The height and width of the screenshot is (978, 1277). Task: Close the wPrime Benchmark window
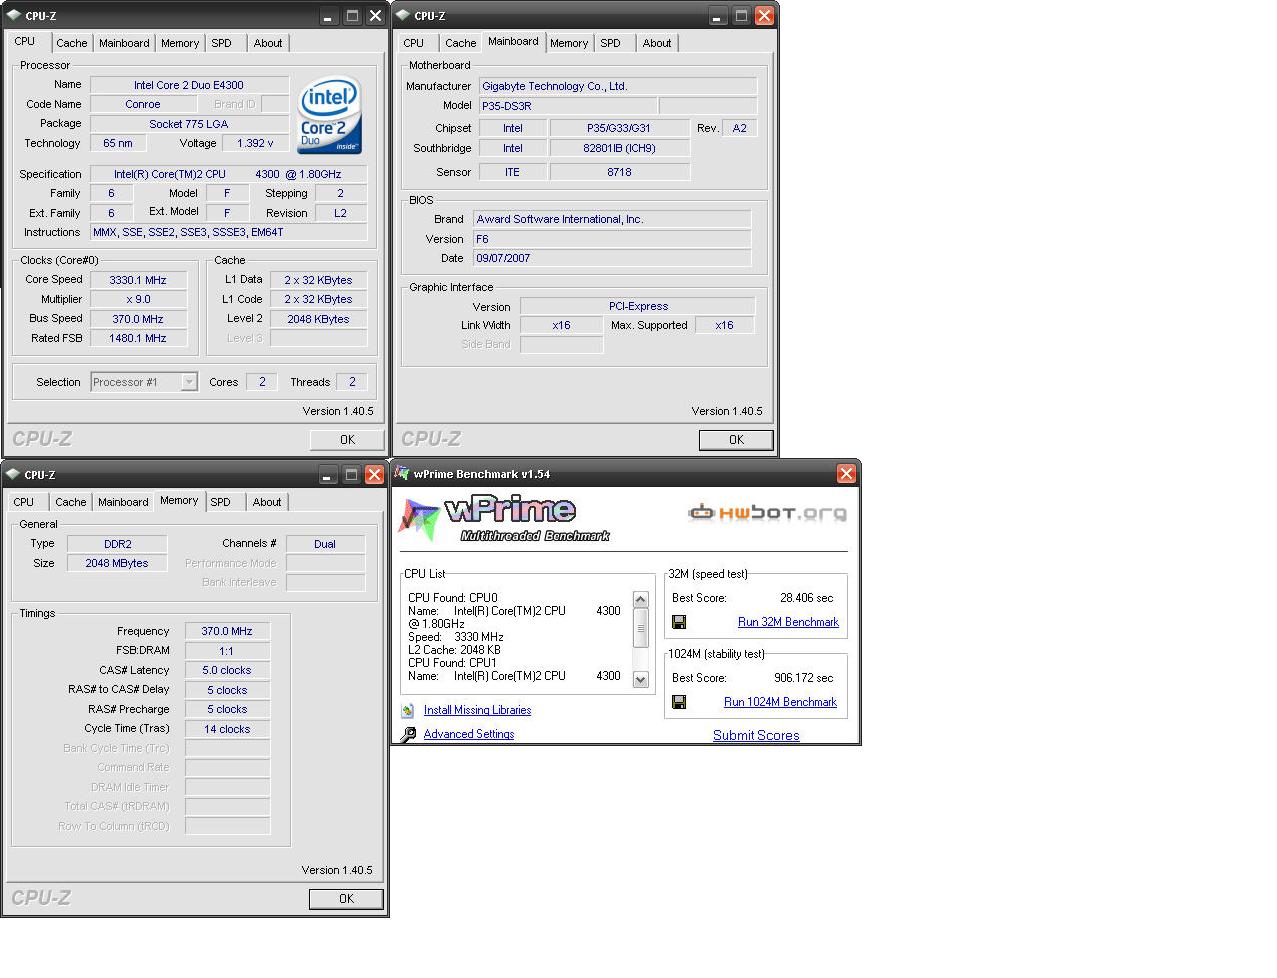point(846,474)
